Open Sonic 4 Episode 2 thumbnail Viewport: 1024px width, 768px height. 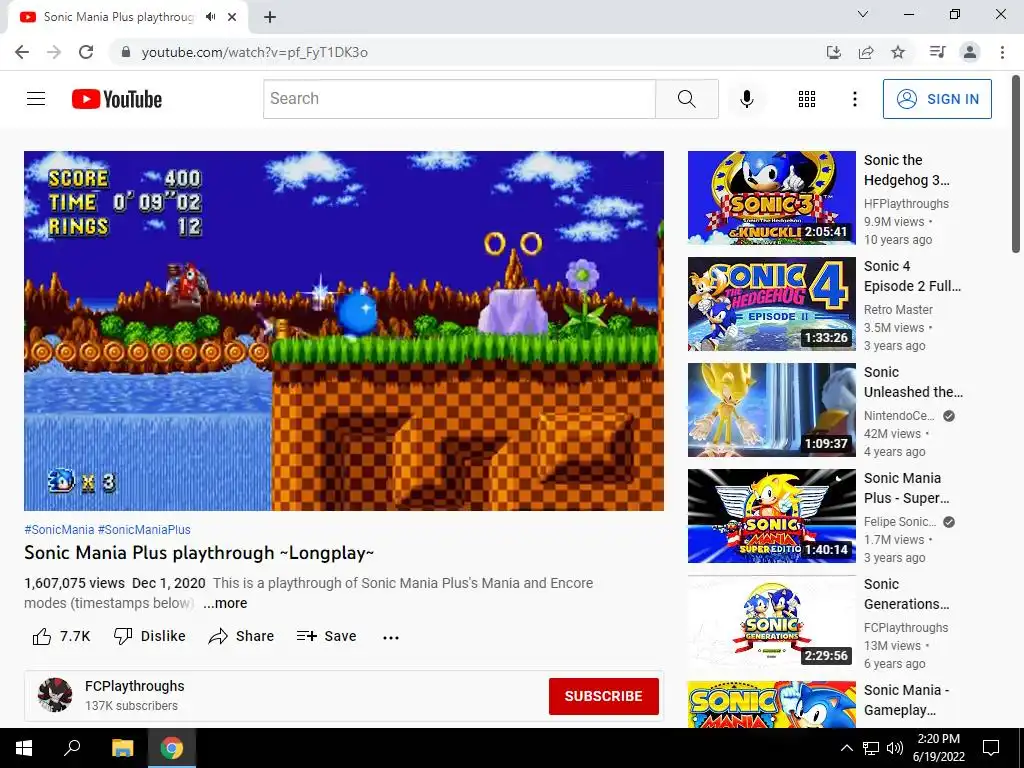pyautogui.click(x=771, y=304)
